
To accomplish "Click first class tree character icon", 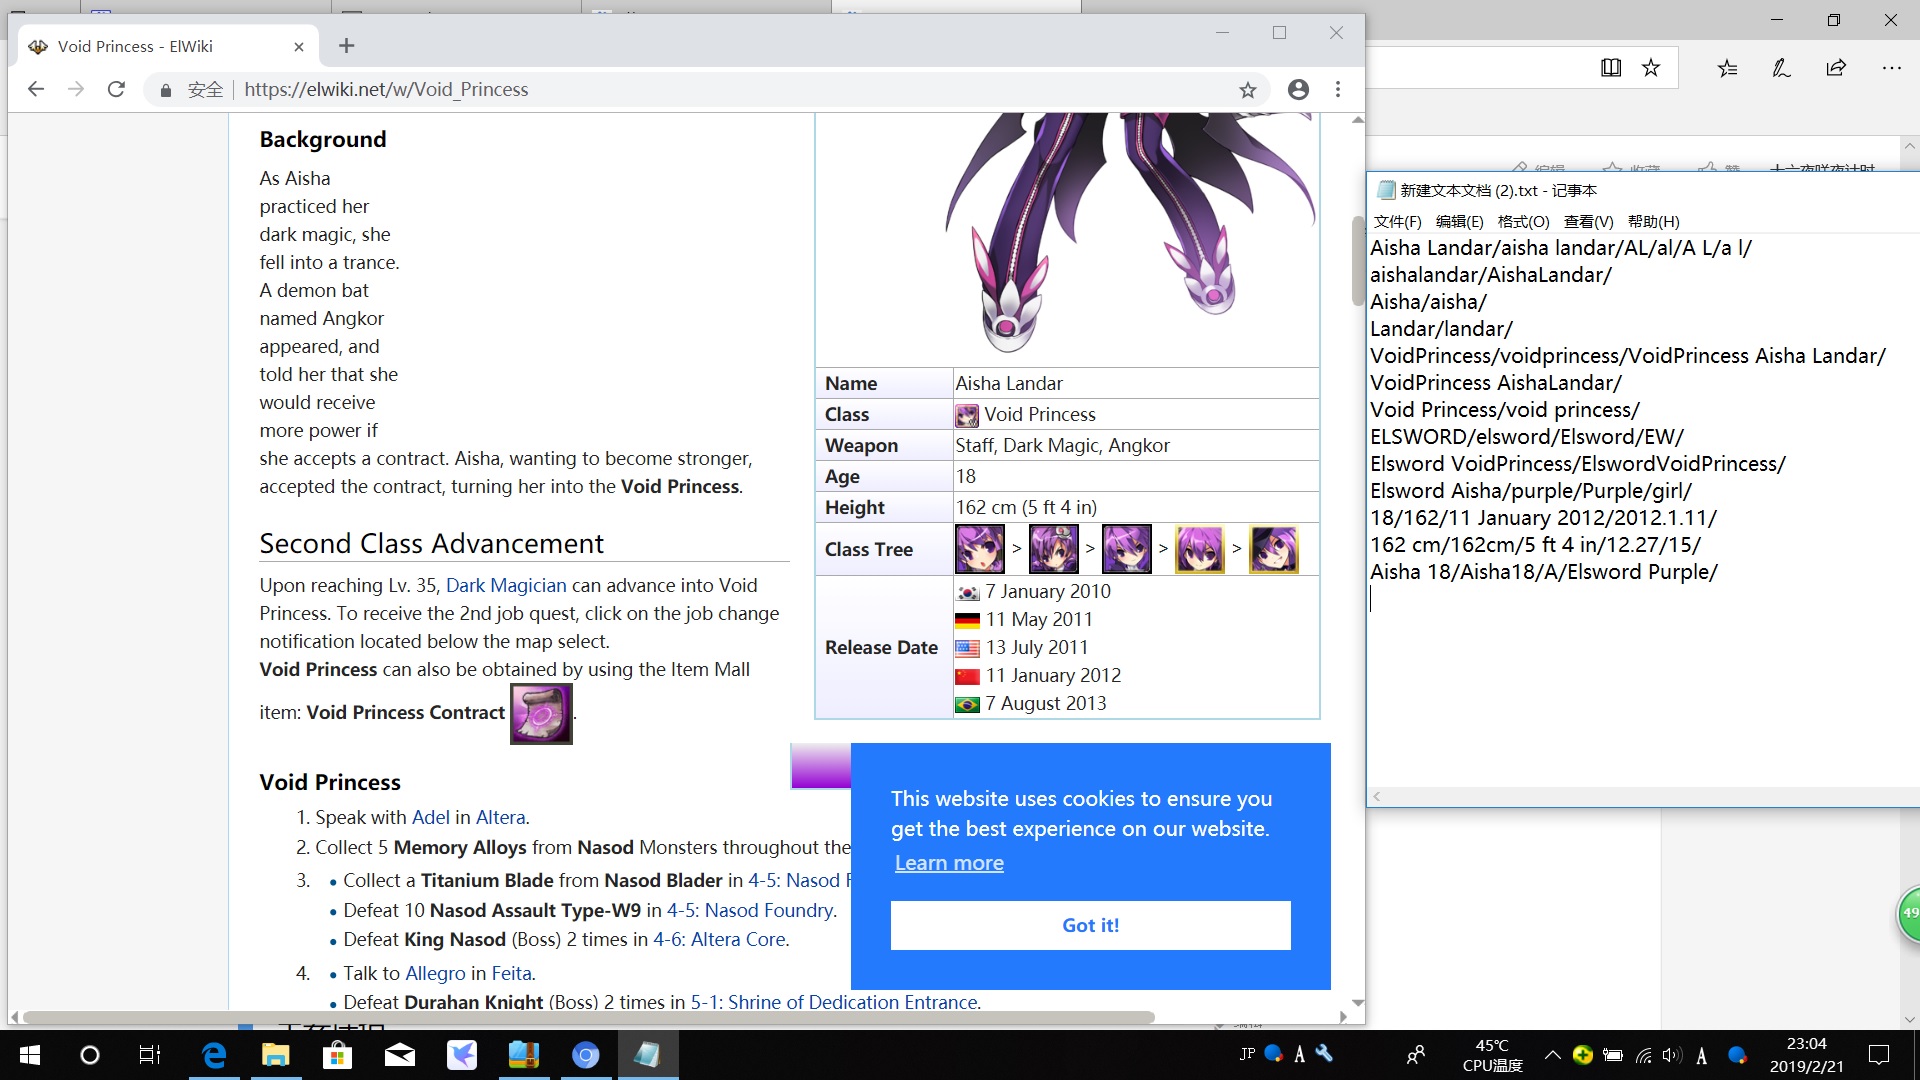I will pos(979,549).
